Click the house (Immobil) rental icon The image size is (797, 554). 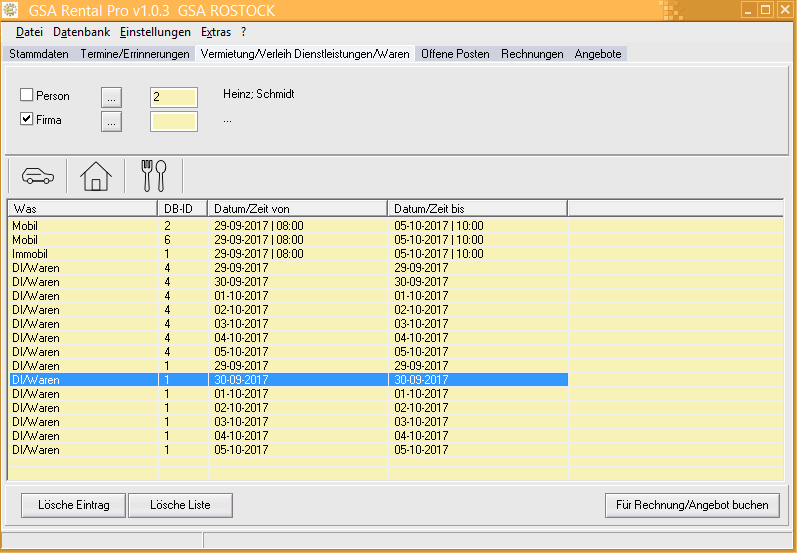coord(96,176)
